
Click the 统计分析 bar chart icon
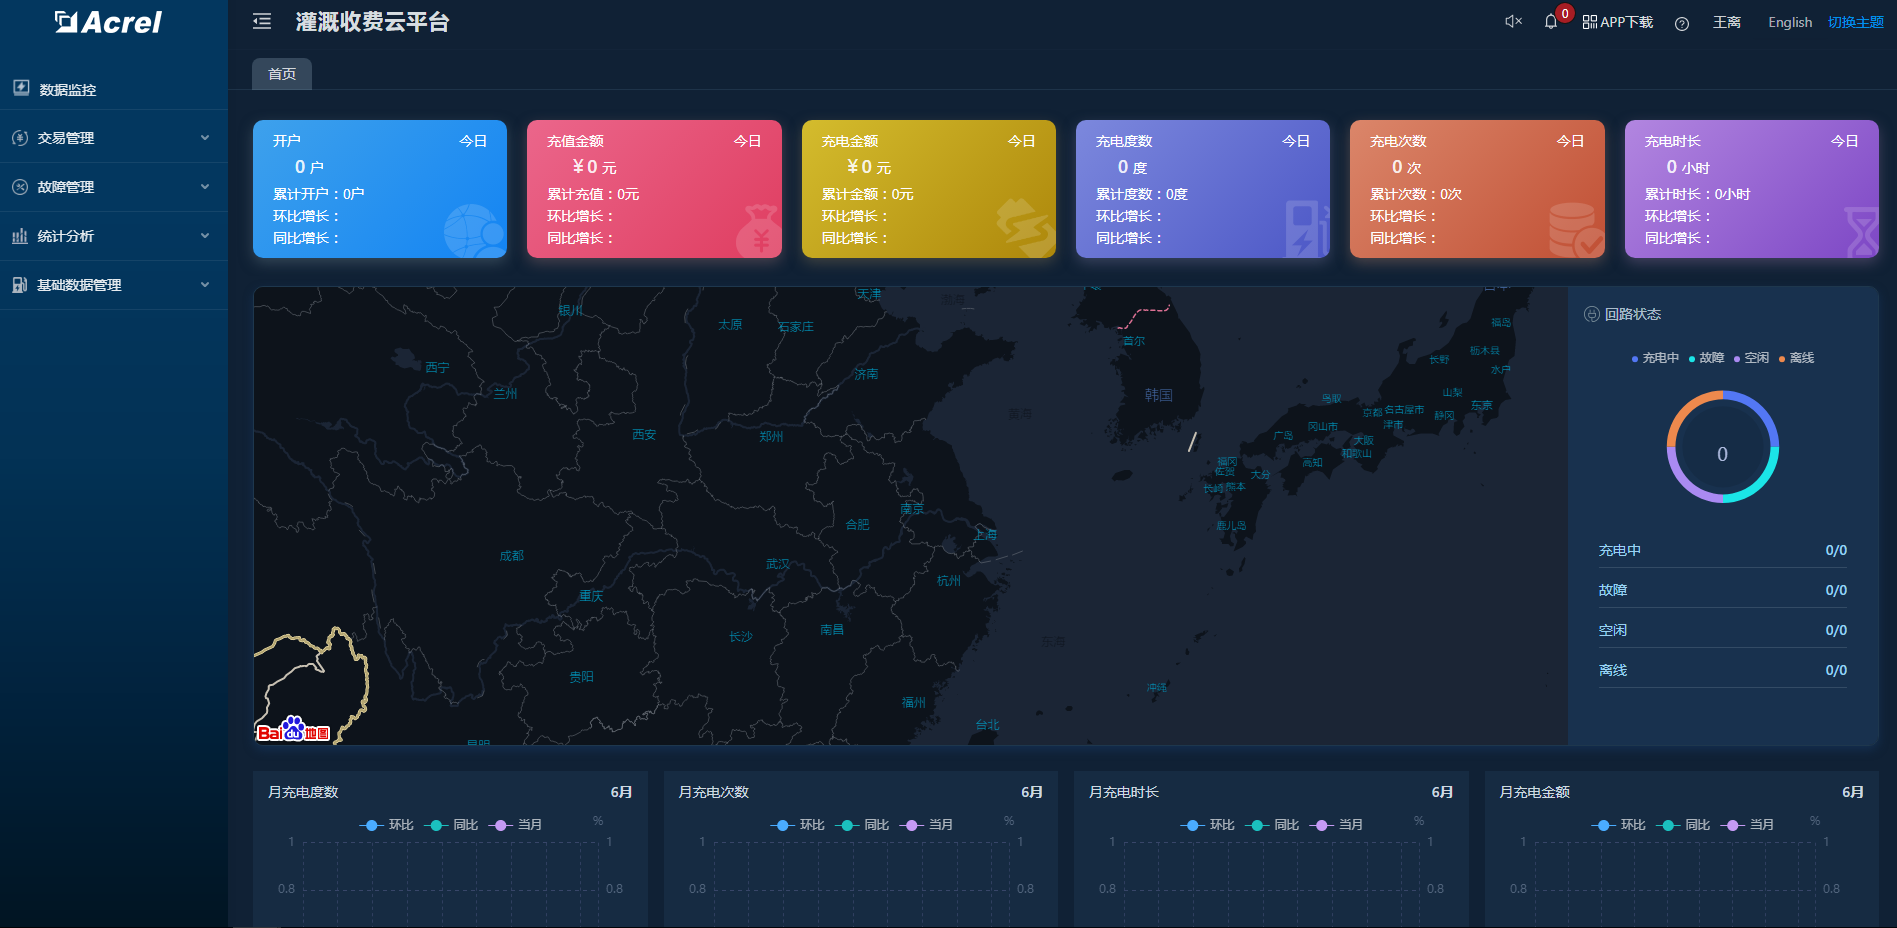20,236
